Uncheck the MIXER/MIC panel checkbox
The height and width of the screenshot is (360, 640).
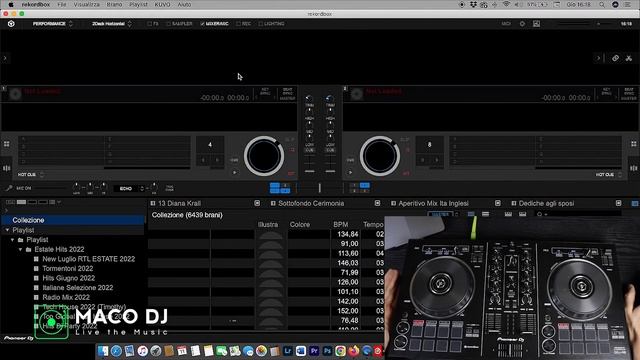click(202, 24)
